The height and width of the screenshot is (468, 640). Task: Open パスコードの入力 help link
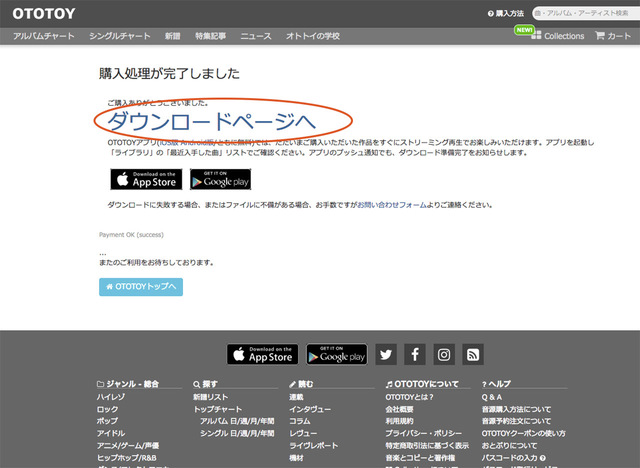tap(514, 458)
